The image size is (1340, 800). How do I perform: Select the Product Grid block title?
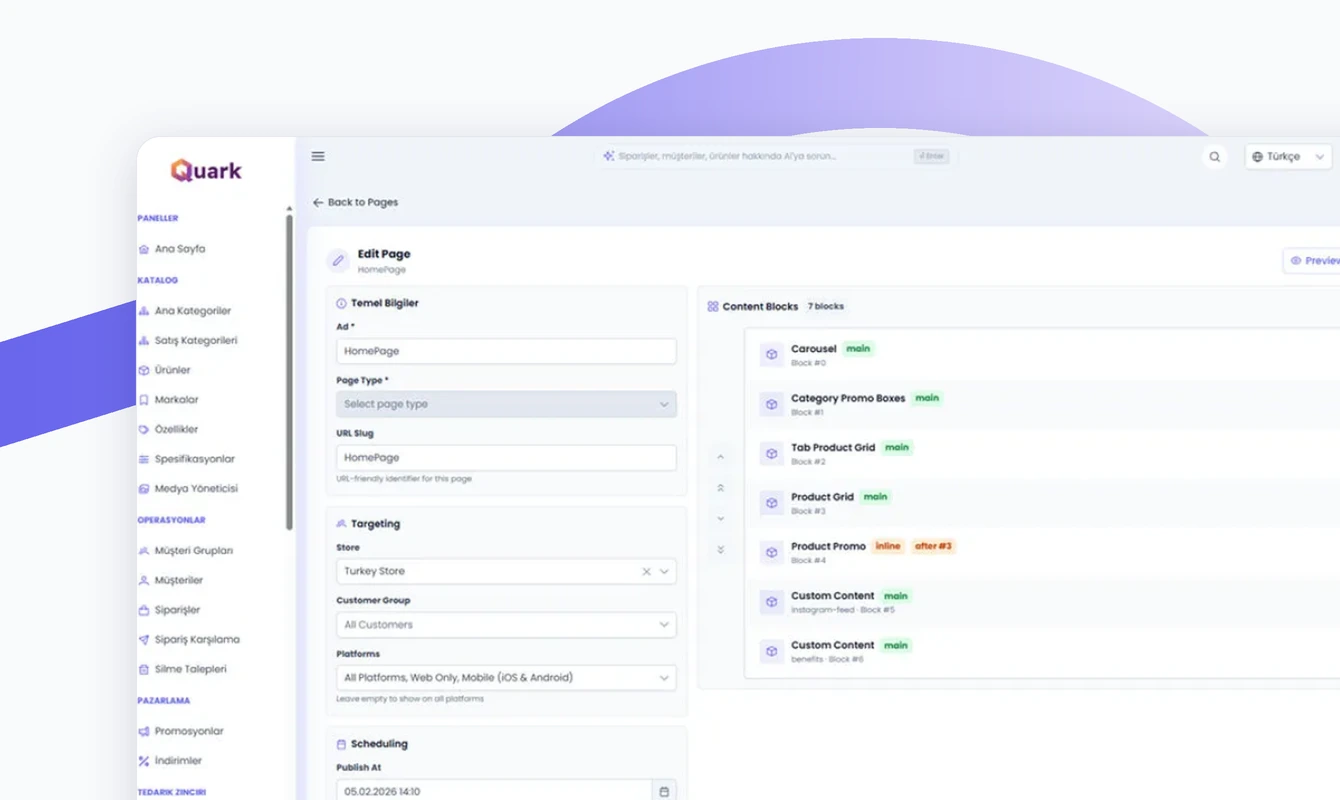coord(822,497)
